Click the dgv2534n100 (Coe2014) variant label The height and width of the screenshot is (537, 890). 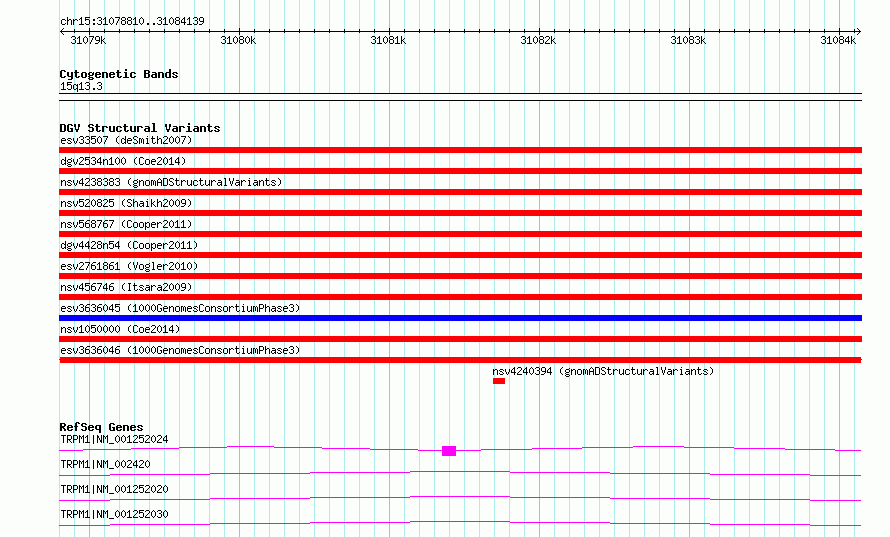coord(123,161)
